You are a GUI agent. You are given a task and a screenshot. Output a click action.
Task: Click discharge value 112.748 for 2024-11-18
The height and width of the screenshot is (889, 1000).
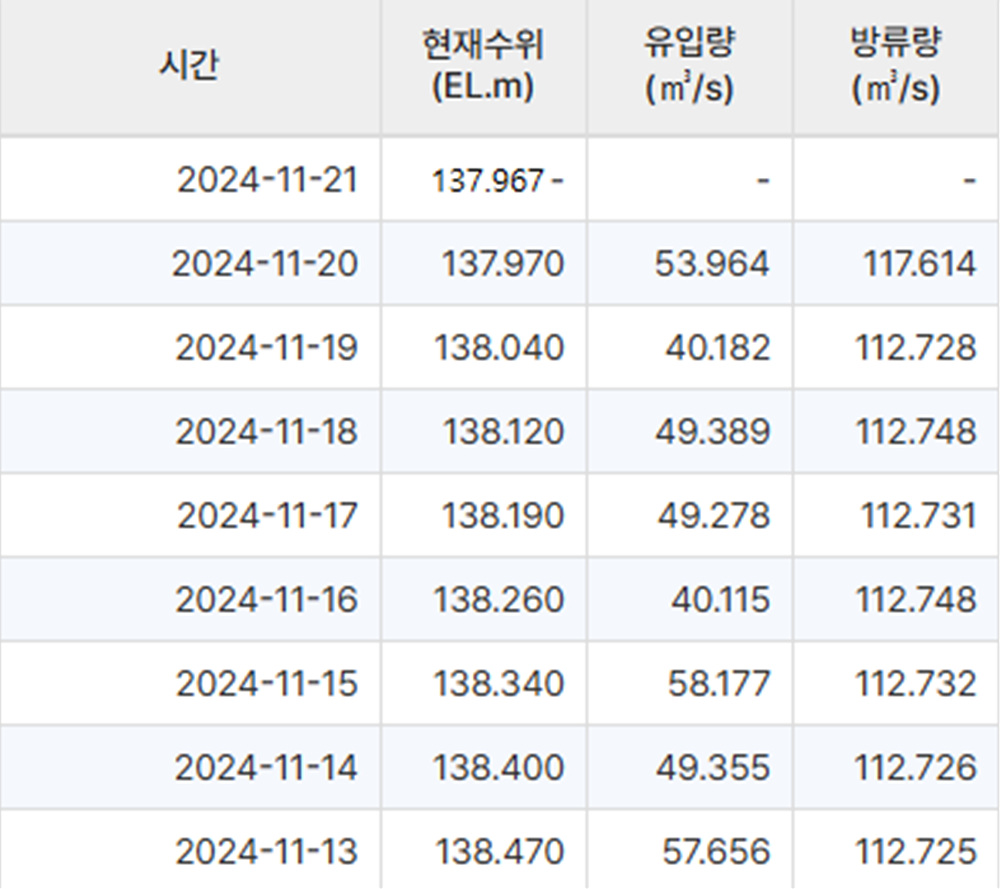tap(916, 432)
